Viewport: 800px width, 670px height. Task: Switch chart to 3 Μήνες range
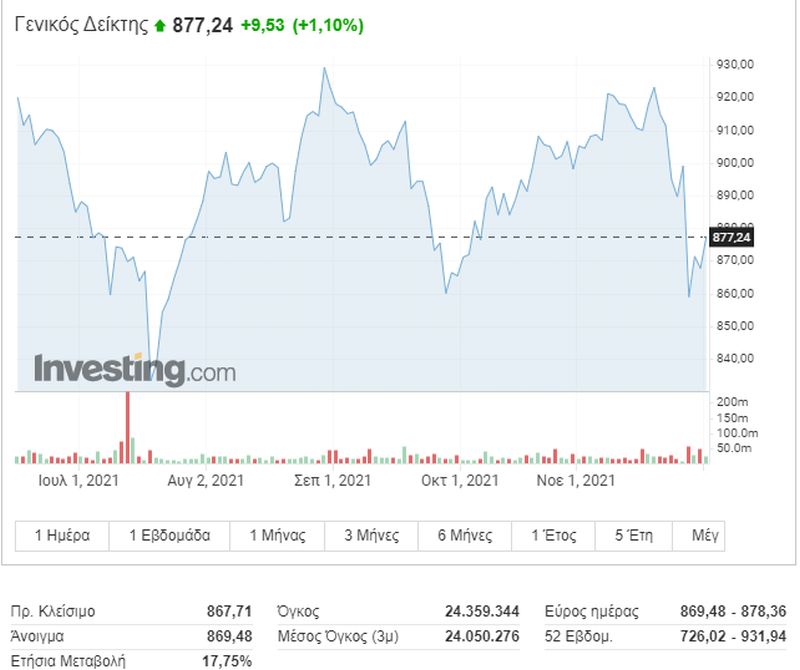click(371, 536)
